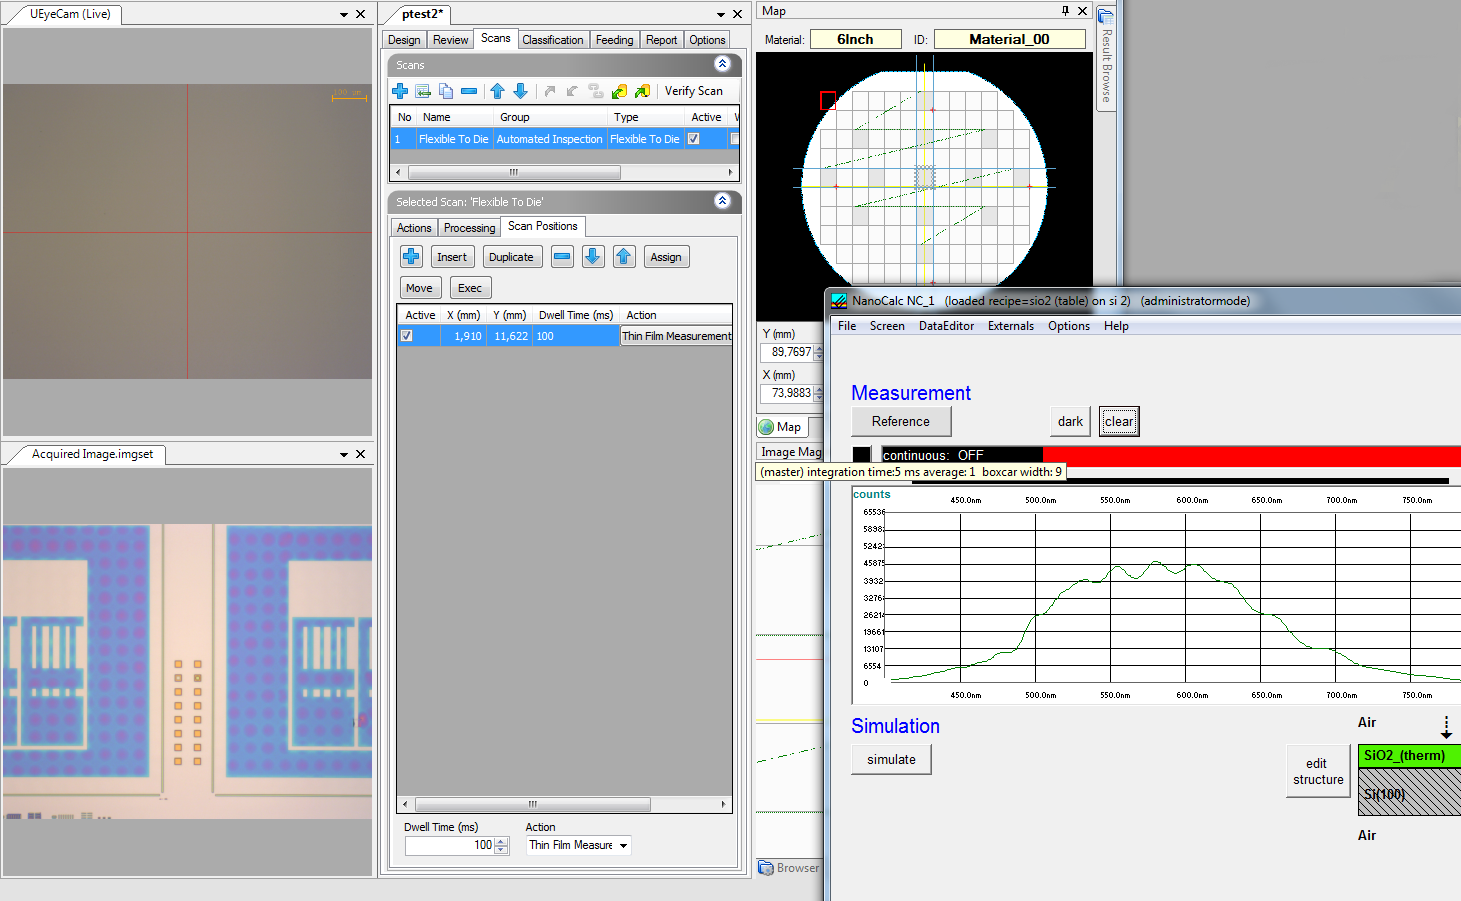The width and height of the screenshot is (1461, 901).
Task: Move the scan down with the down arrow
Action: (x=520, y=91)
